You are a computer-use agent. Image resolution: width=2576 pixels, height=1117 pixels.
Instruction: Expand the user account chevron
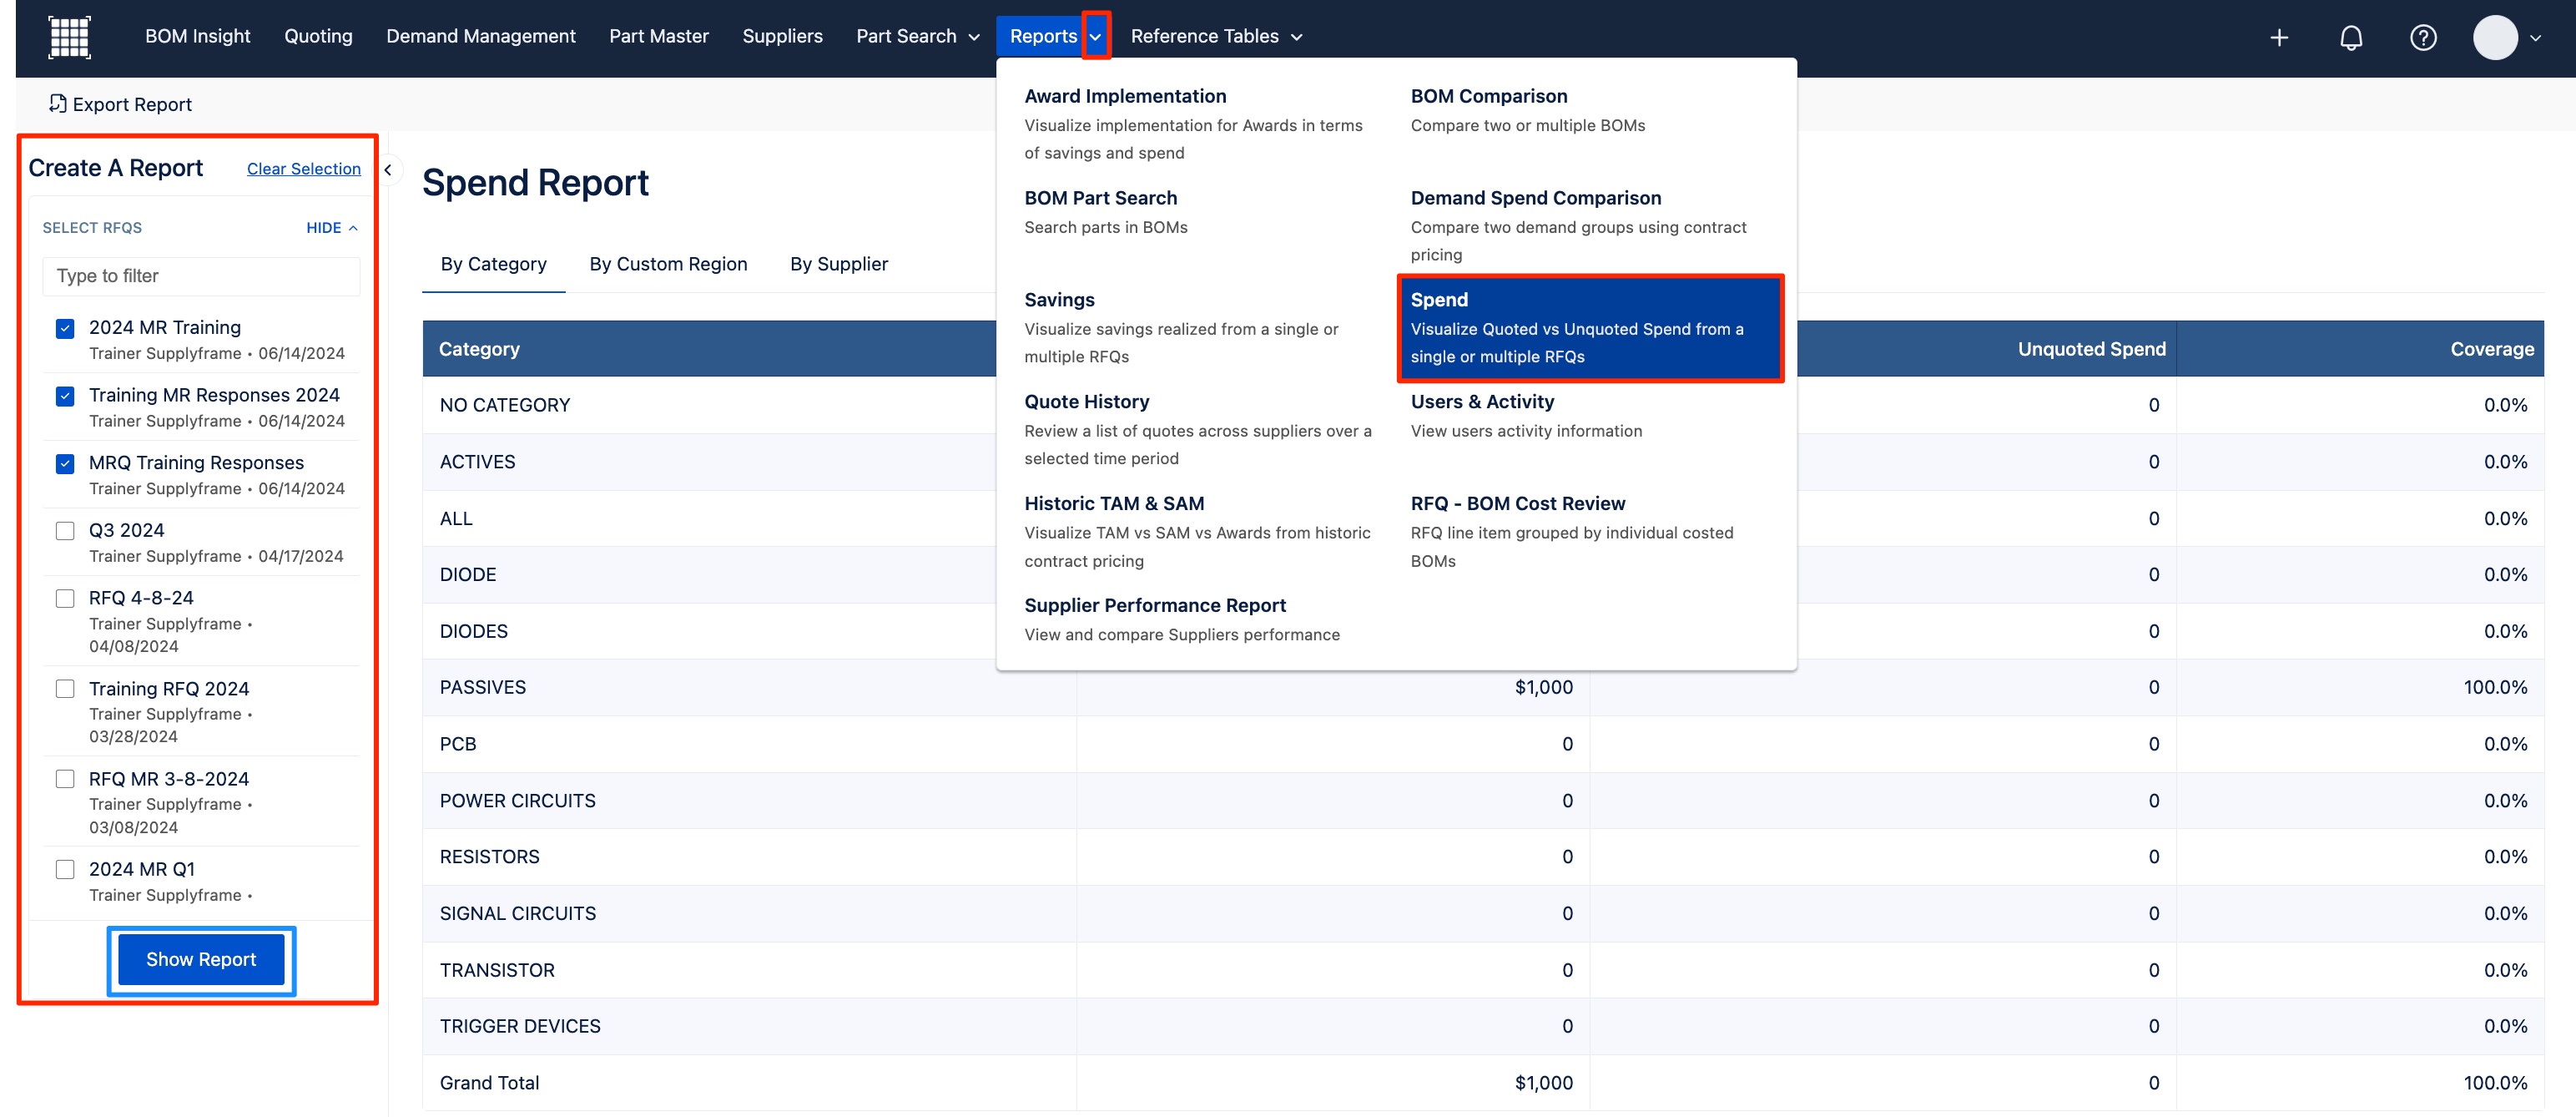2535,38
